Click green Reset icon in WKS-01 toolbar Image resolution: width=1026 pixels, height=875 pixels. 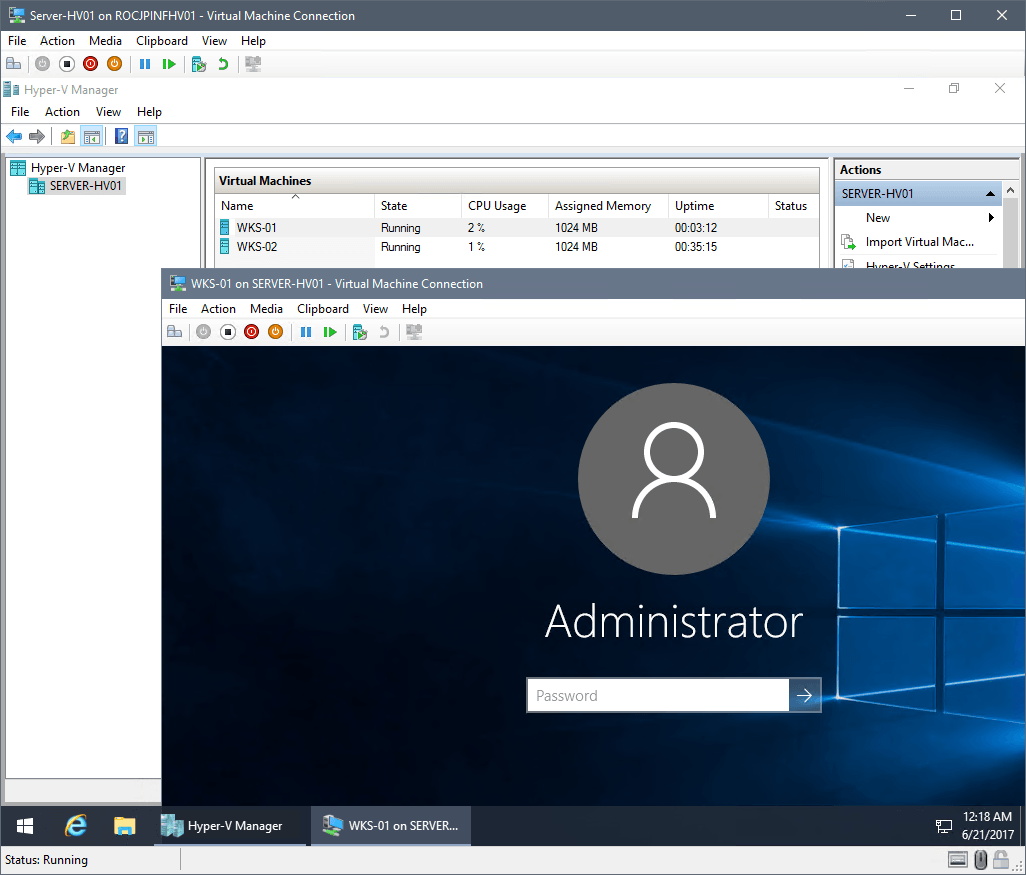pos(330,332)
